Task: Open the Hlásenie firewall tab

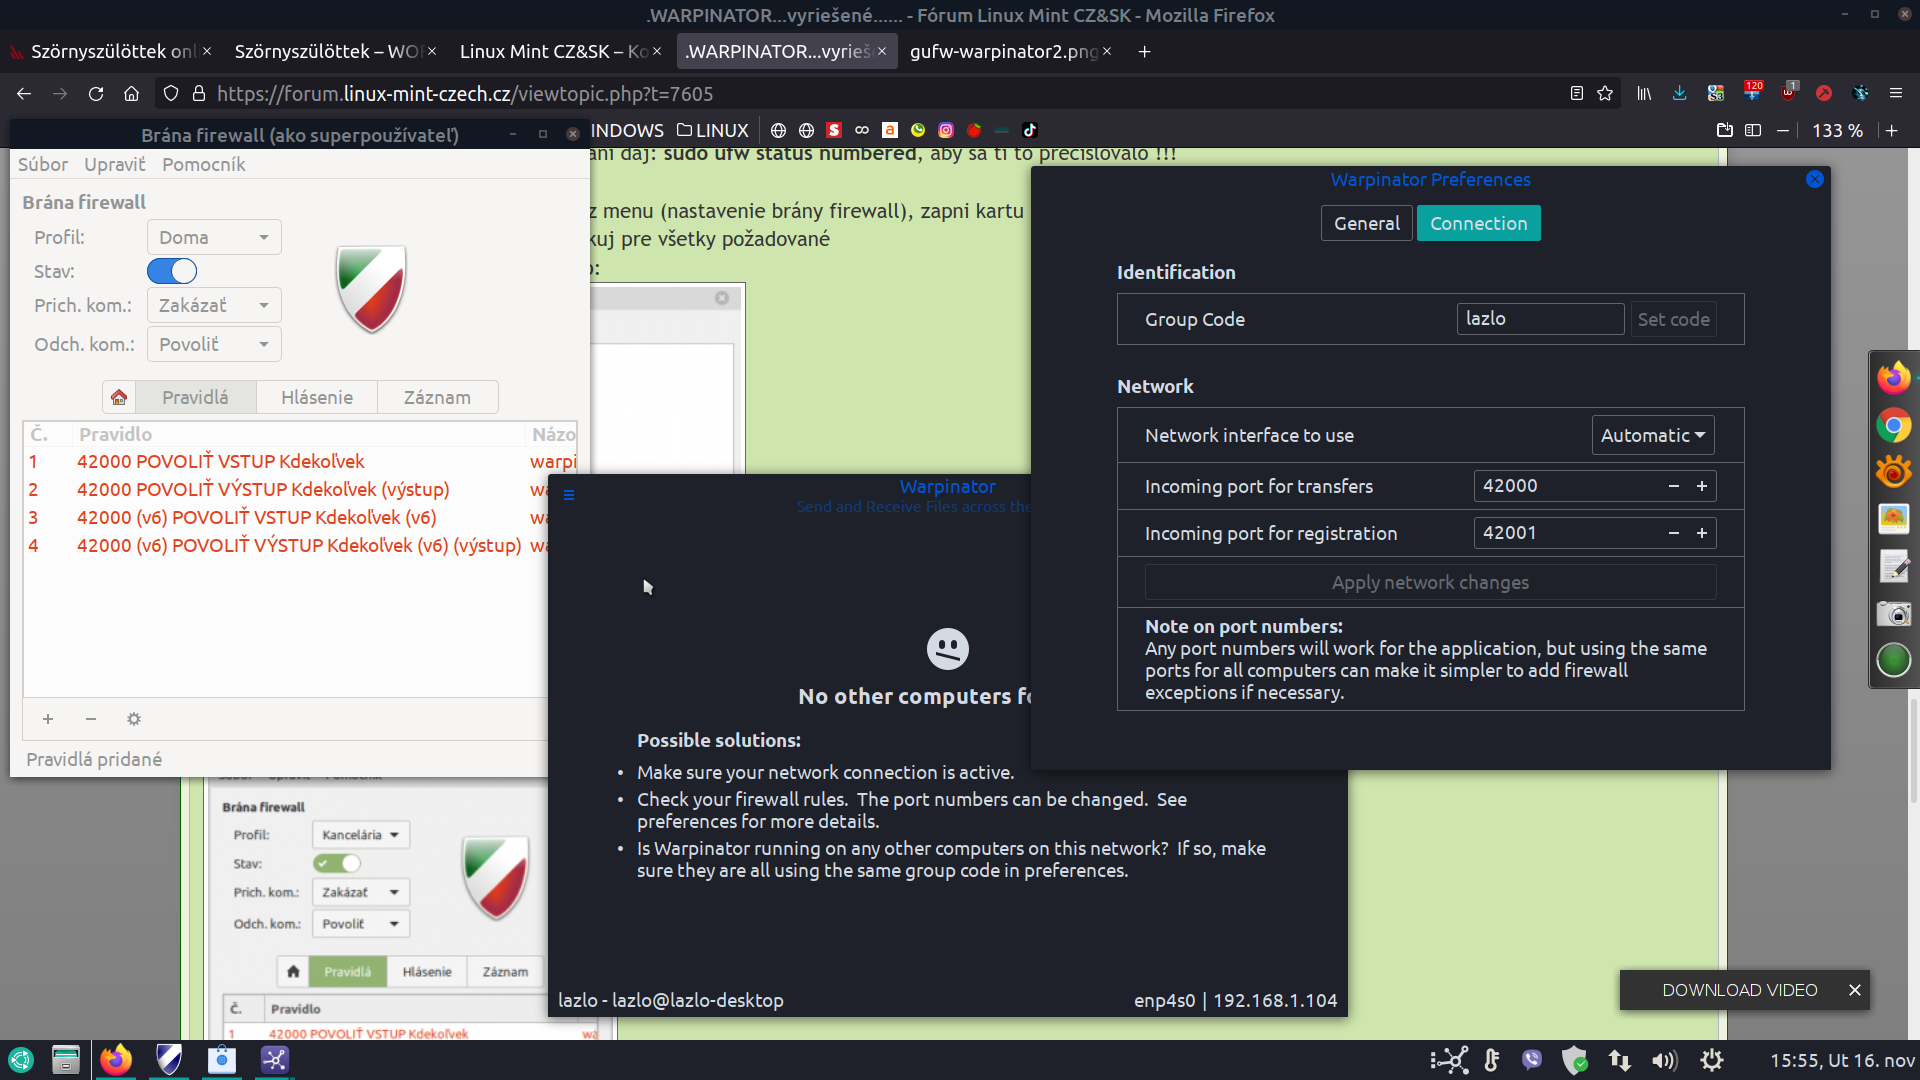Action: click(316, 397)
